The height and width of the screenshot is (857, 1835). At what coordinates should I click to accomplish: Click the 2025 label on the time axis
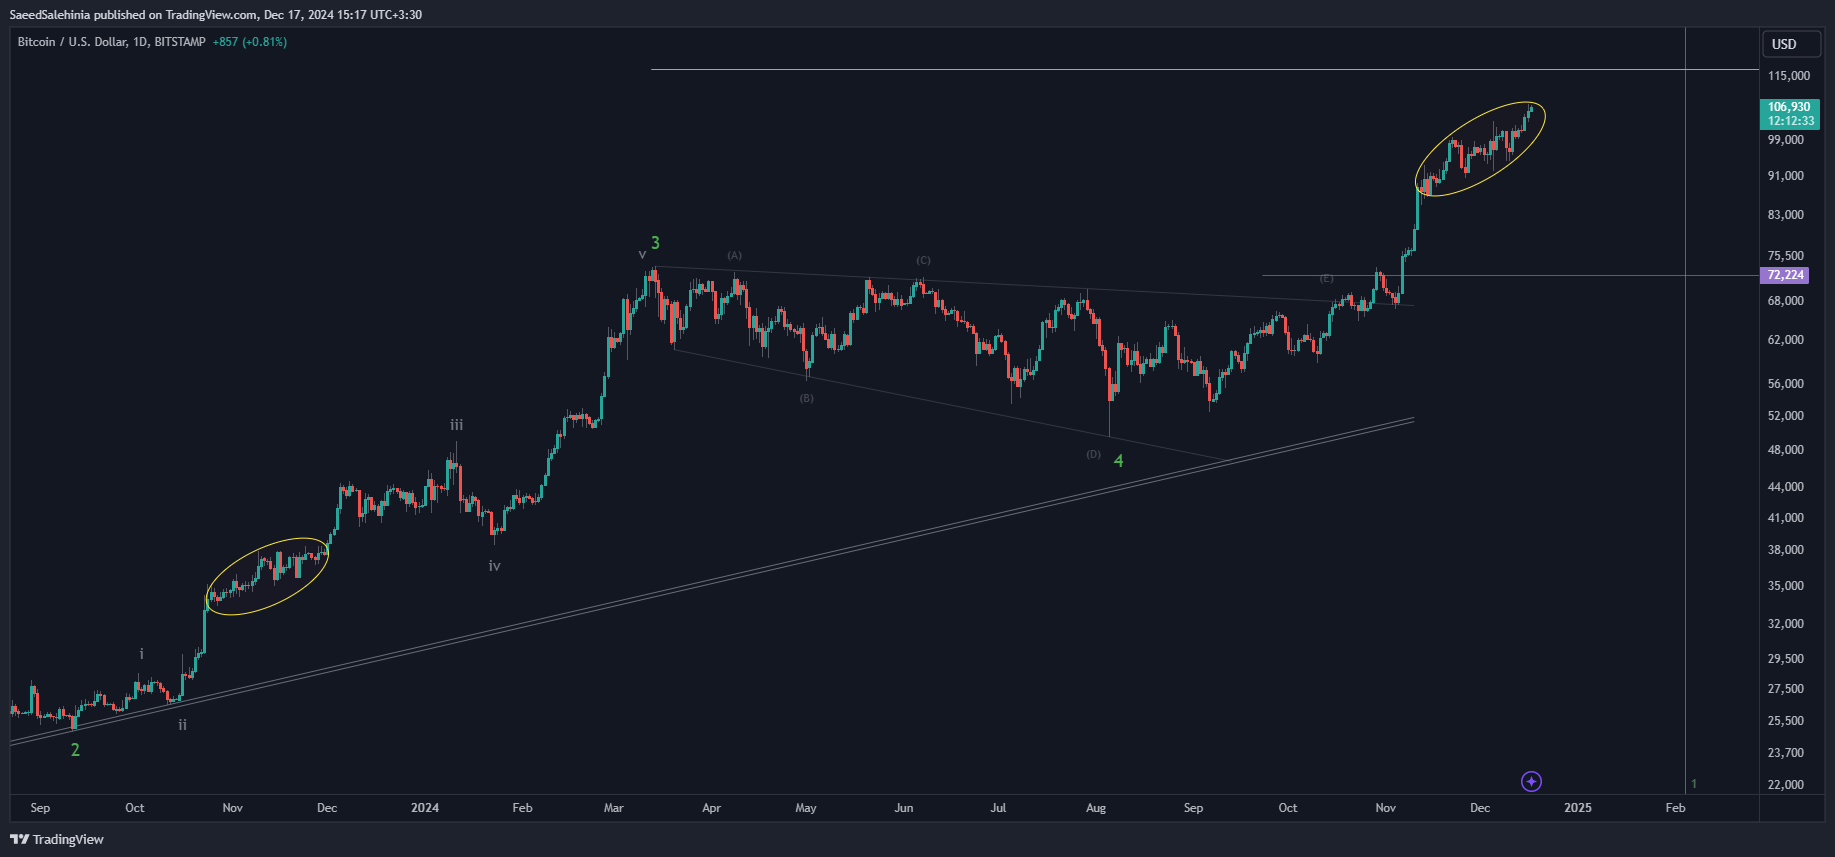click(1578, 808)
